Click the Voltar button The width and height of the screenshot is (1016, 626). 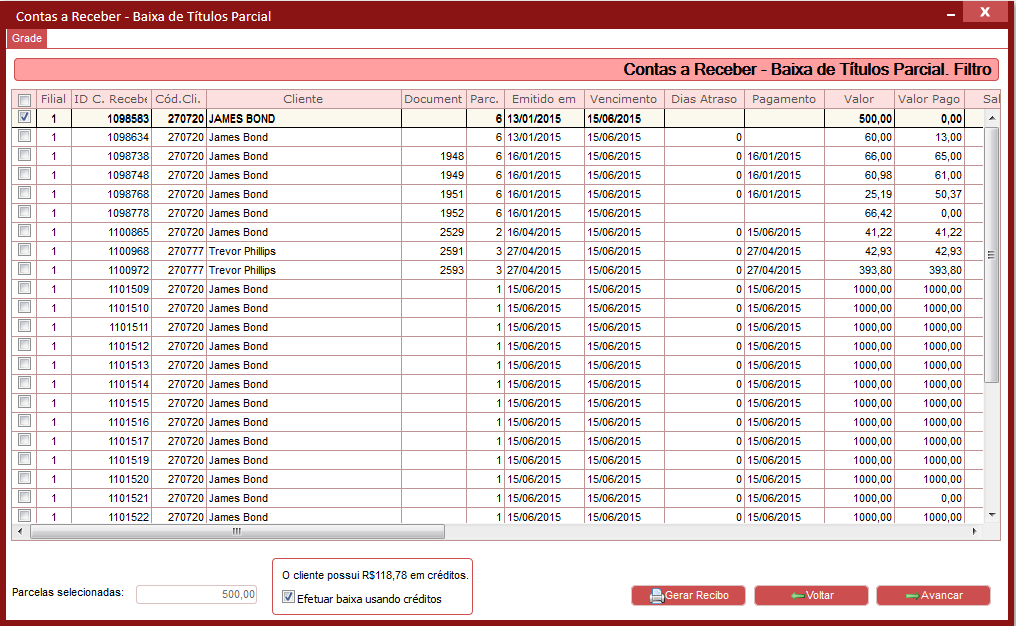[811, 596]
